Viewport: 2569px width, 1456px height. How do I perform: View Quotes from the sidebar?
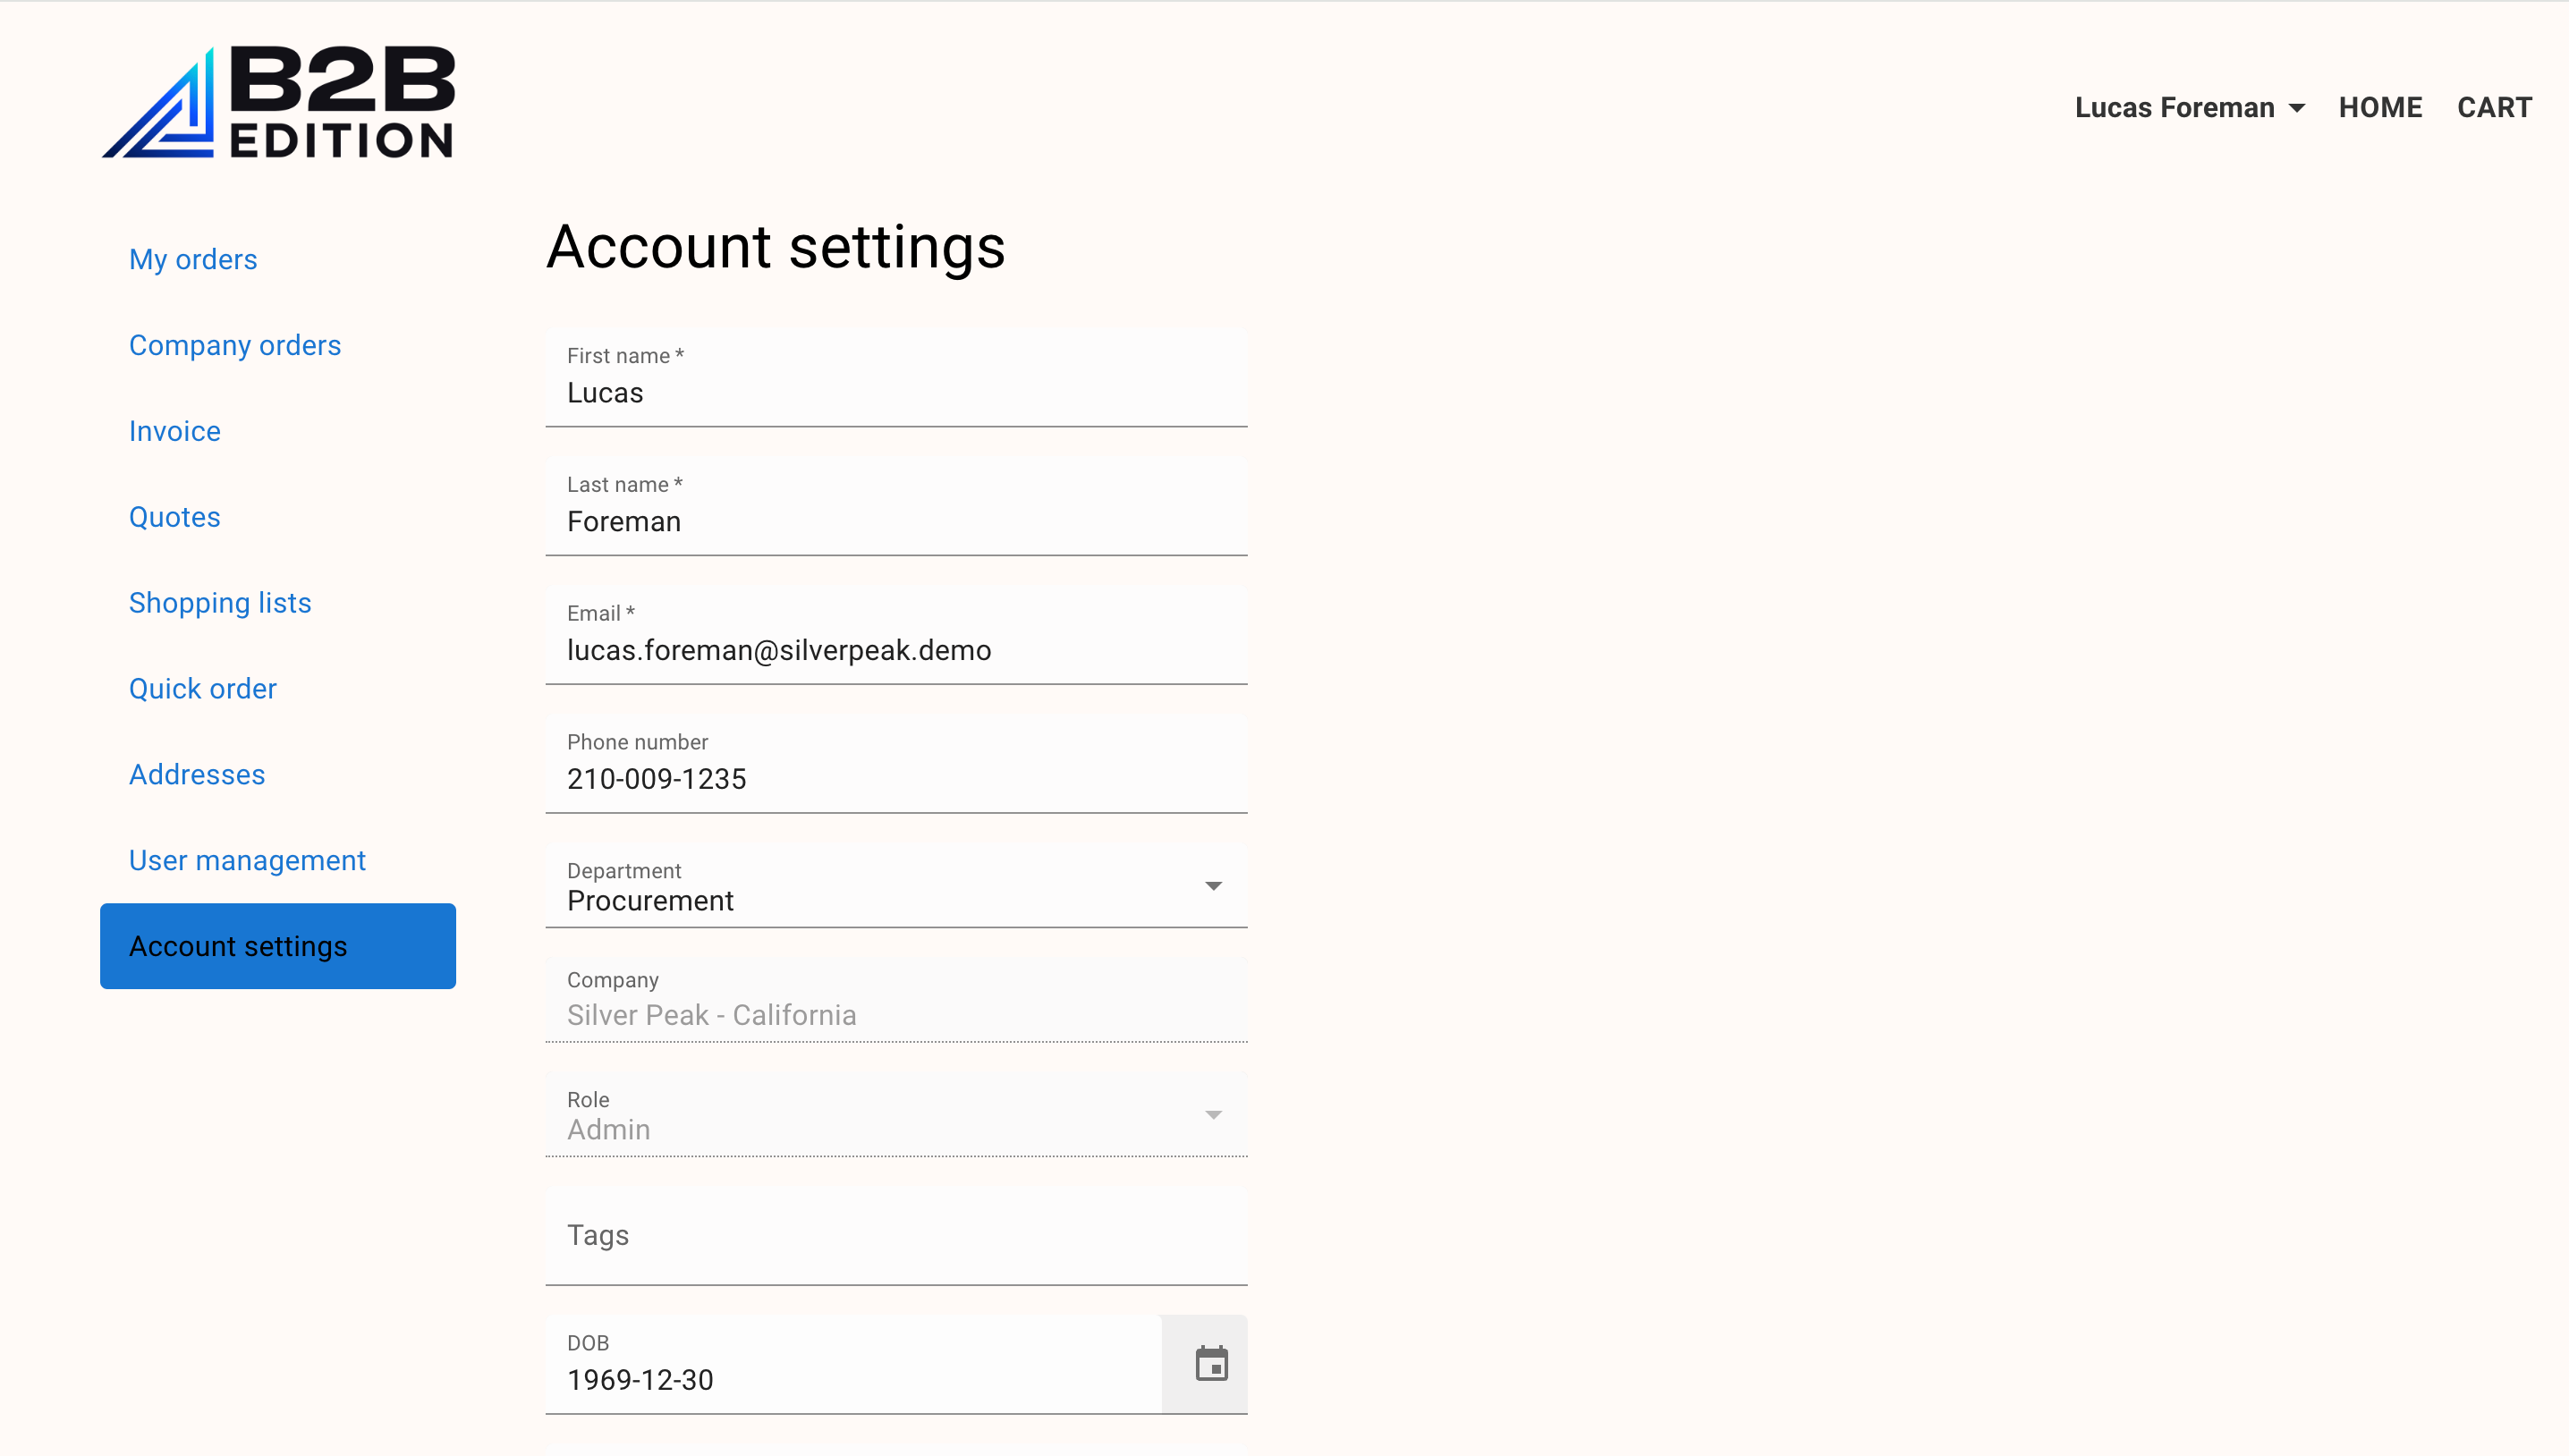[175, 517]
